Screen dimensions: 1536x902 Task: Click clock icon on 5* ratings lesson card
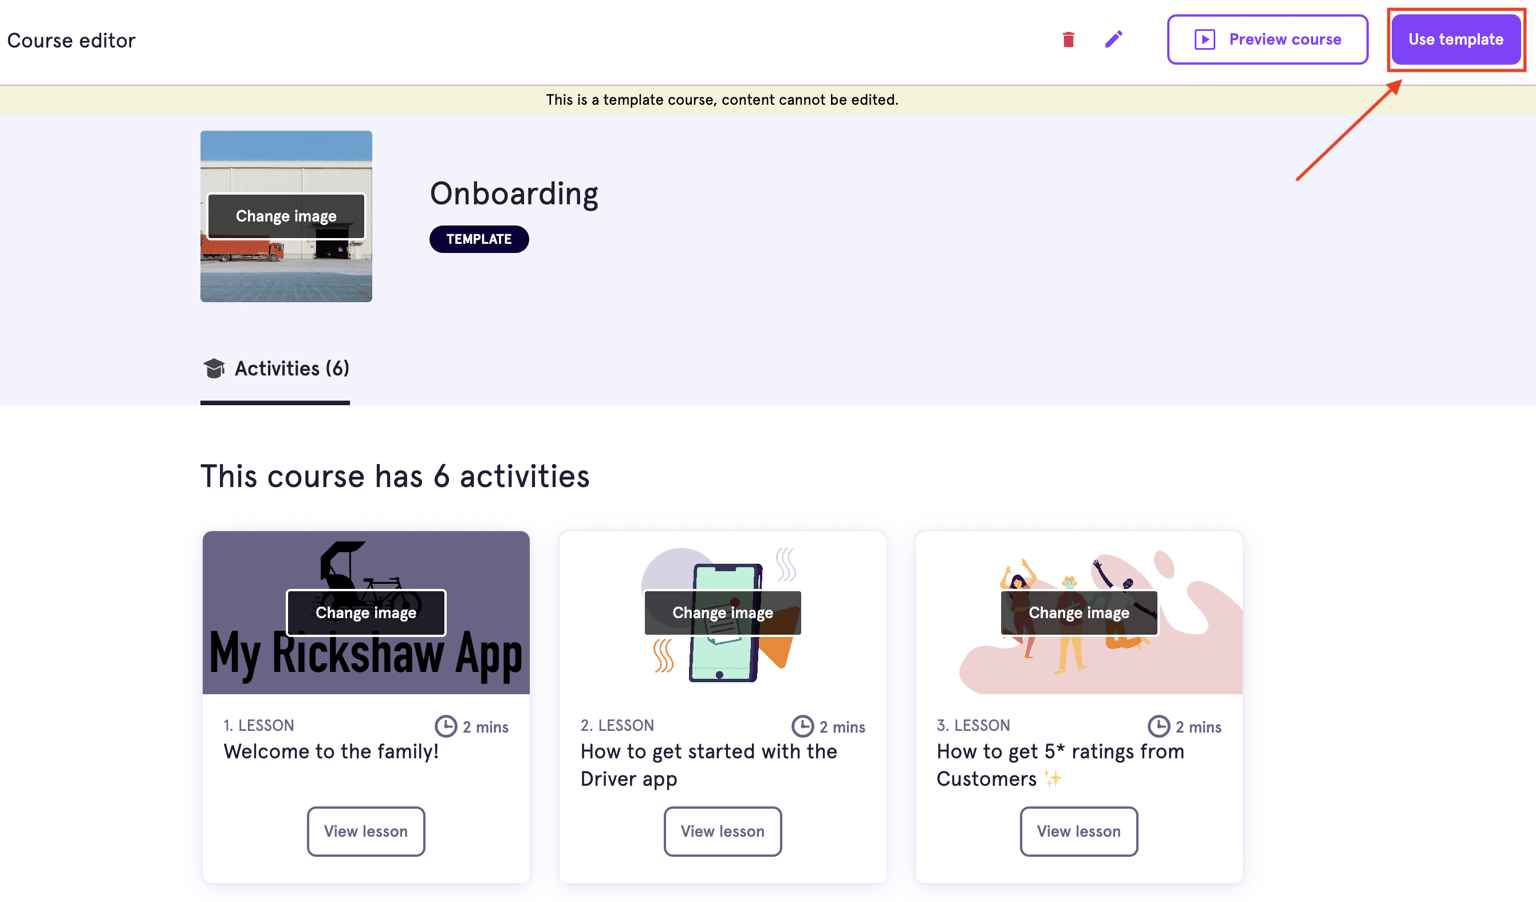coord(1158,726)
